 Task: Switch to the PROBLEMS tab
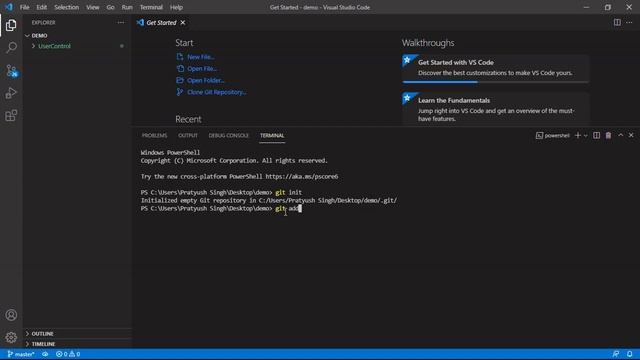(154, 136)
